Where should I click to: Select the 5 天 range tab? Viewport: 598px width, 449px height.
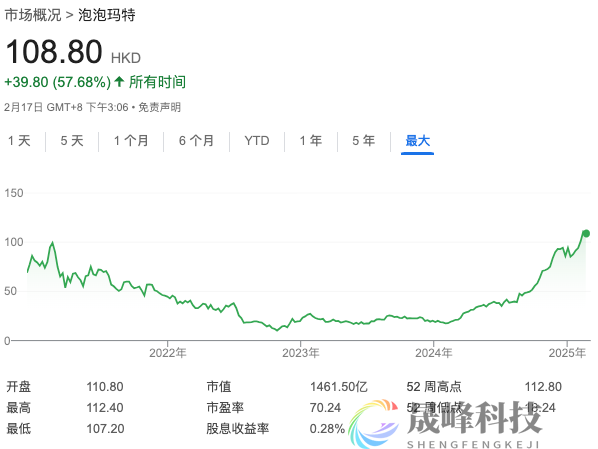72,141
